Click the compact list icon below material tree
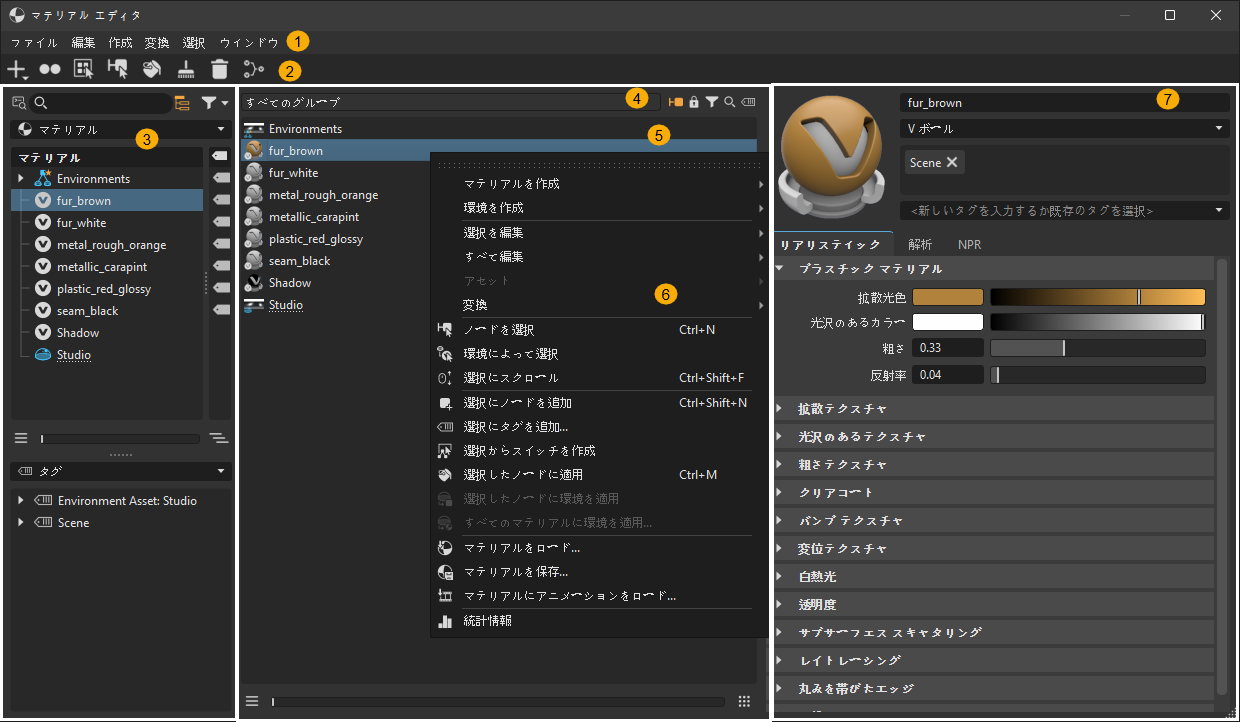 20,437
